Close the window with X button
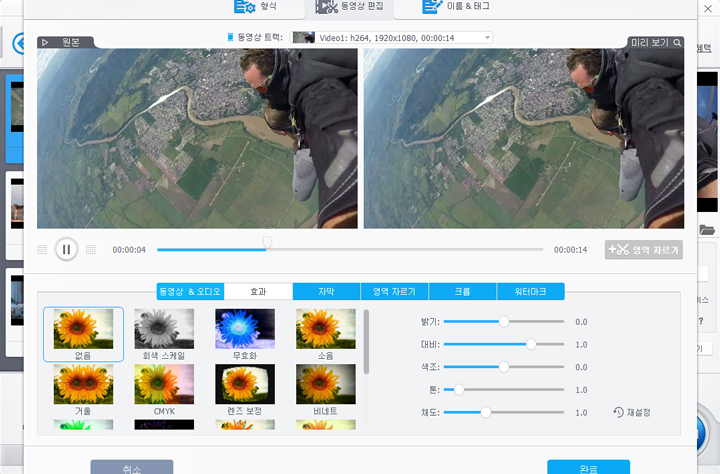 708,8
